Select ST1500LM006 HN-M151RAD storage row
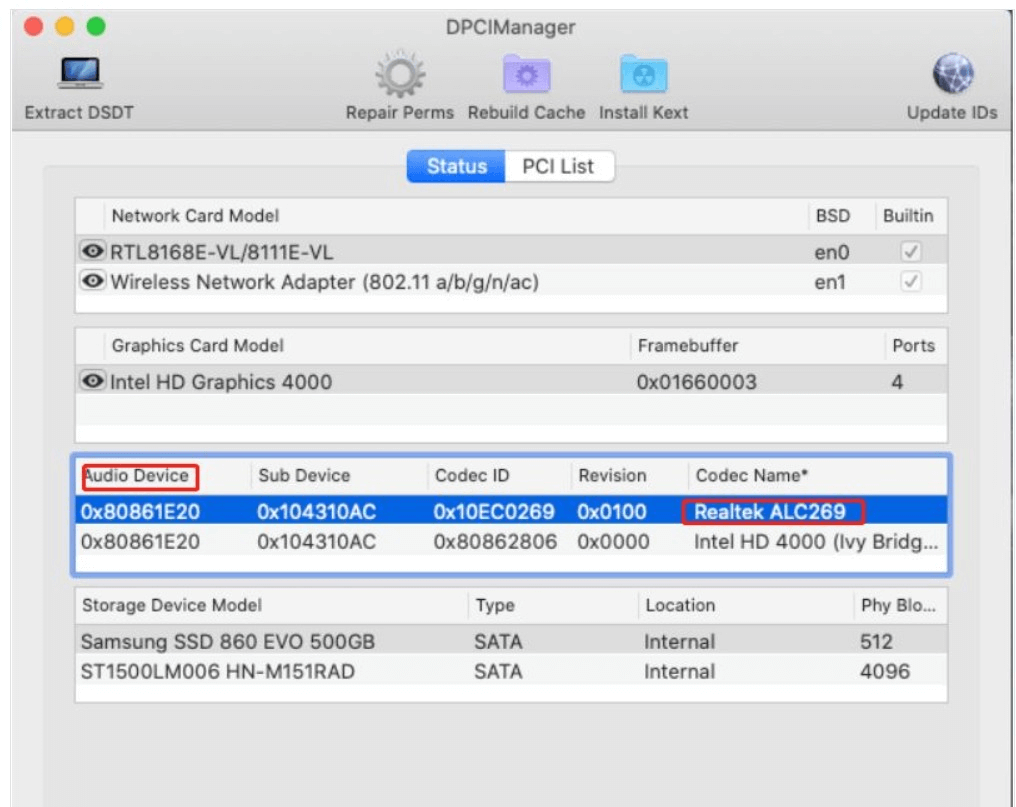 tap(217, 672)
